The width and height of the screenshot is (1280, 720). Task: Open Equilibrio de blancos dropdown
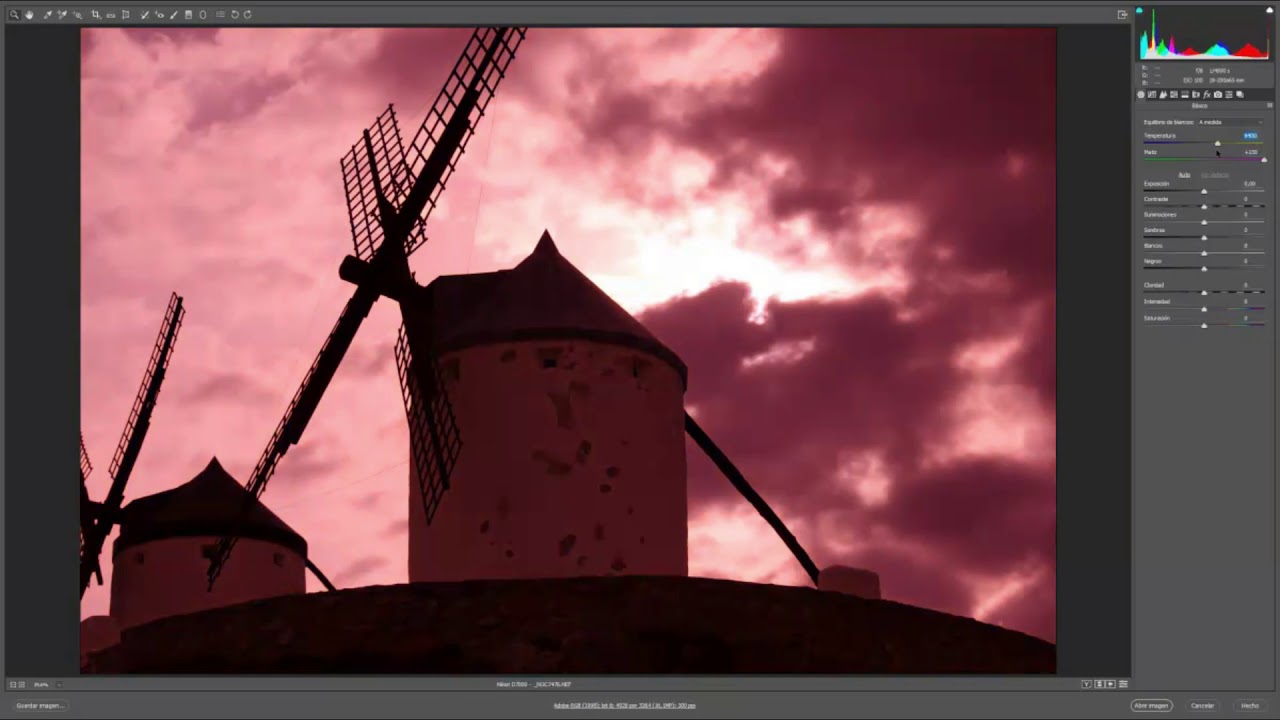point(1231,122)
